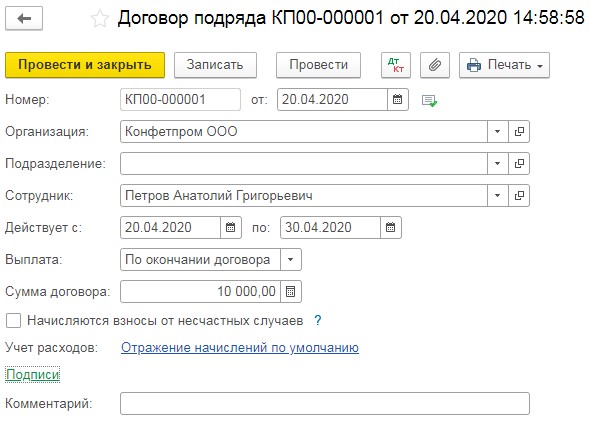This screenshot has height=425, width=590.
Task: Expand the Организация dropdown list
Action: click(x=498, y=131)
